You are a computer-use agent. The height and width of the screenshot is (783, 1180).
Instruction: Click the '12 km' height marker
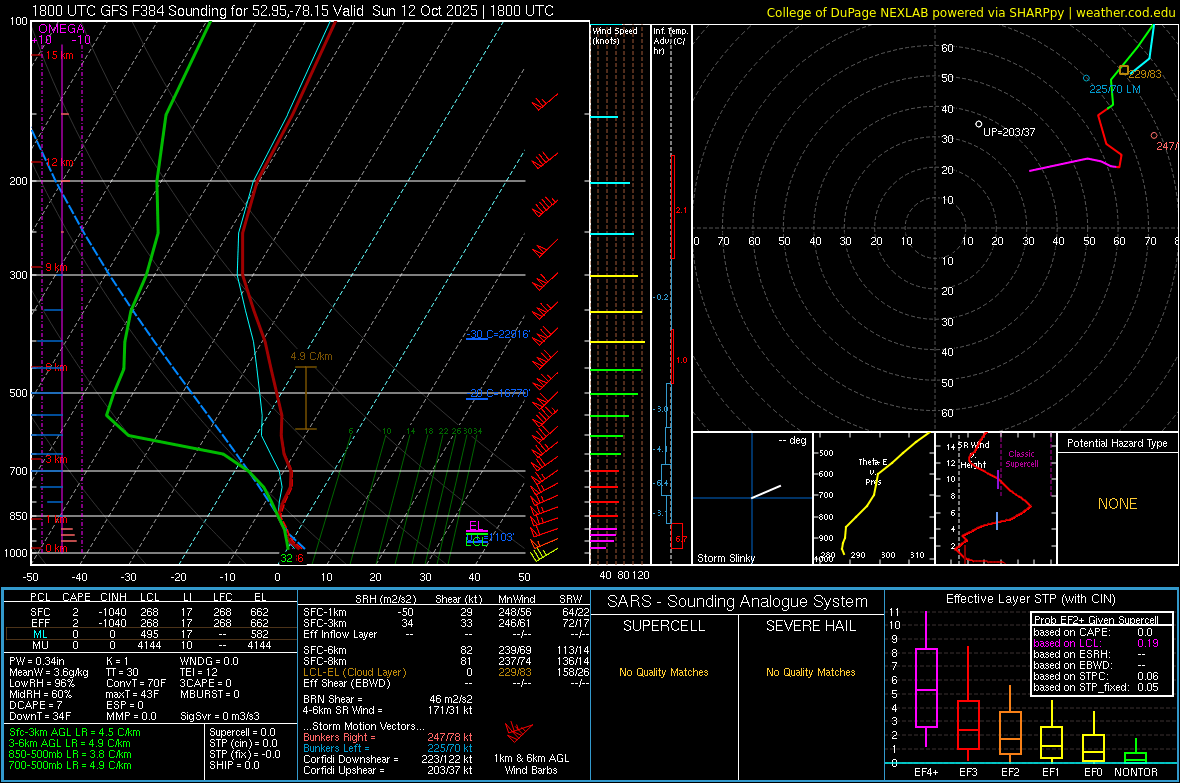point(59,163)
